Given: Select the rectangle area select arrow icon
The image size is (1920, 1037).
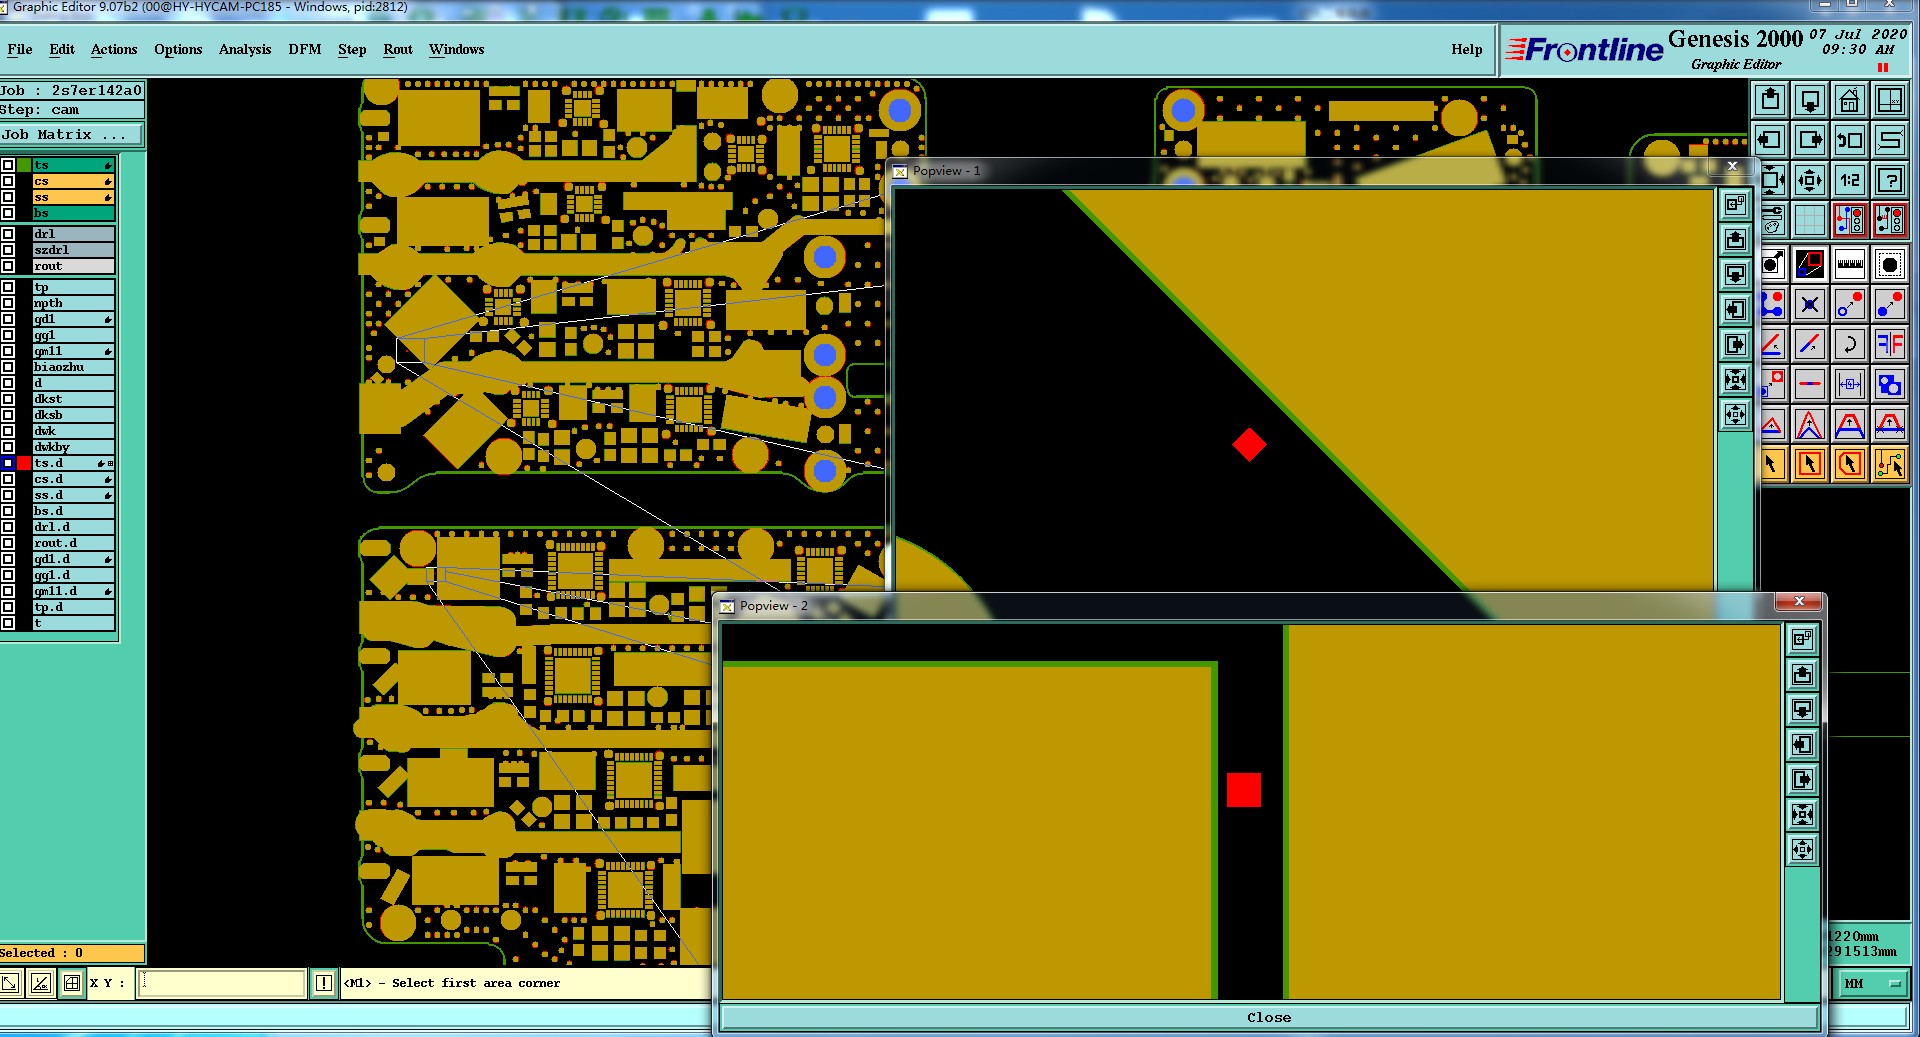Looking at the screenshot, I should point(1809,464).
